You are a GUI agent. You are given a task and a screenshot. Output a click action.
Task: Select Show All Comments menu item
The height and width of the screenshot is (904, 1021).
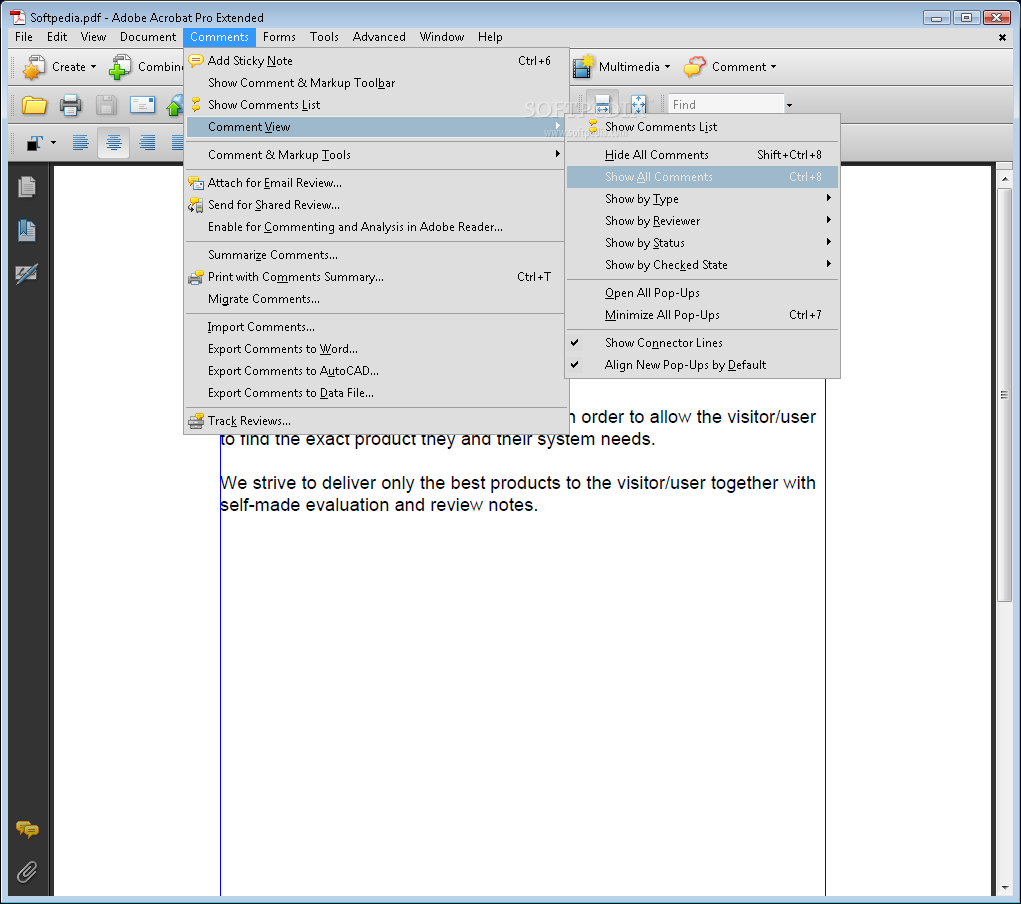[703, 177]
